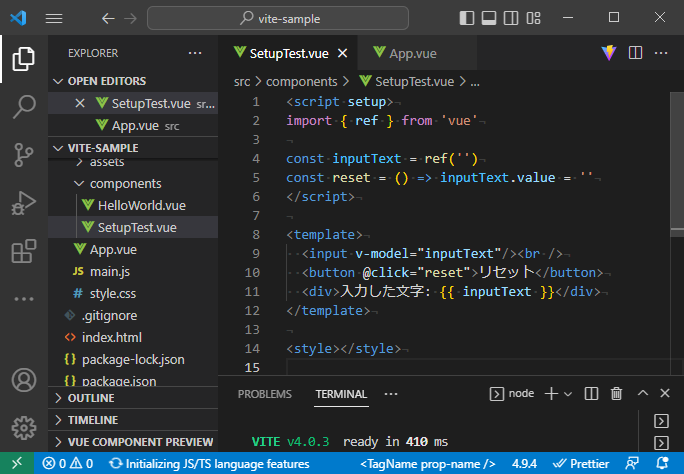Open Explorer Views and More Actions ellipsis
684x474 pixels.
(195, 53)
